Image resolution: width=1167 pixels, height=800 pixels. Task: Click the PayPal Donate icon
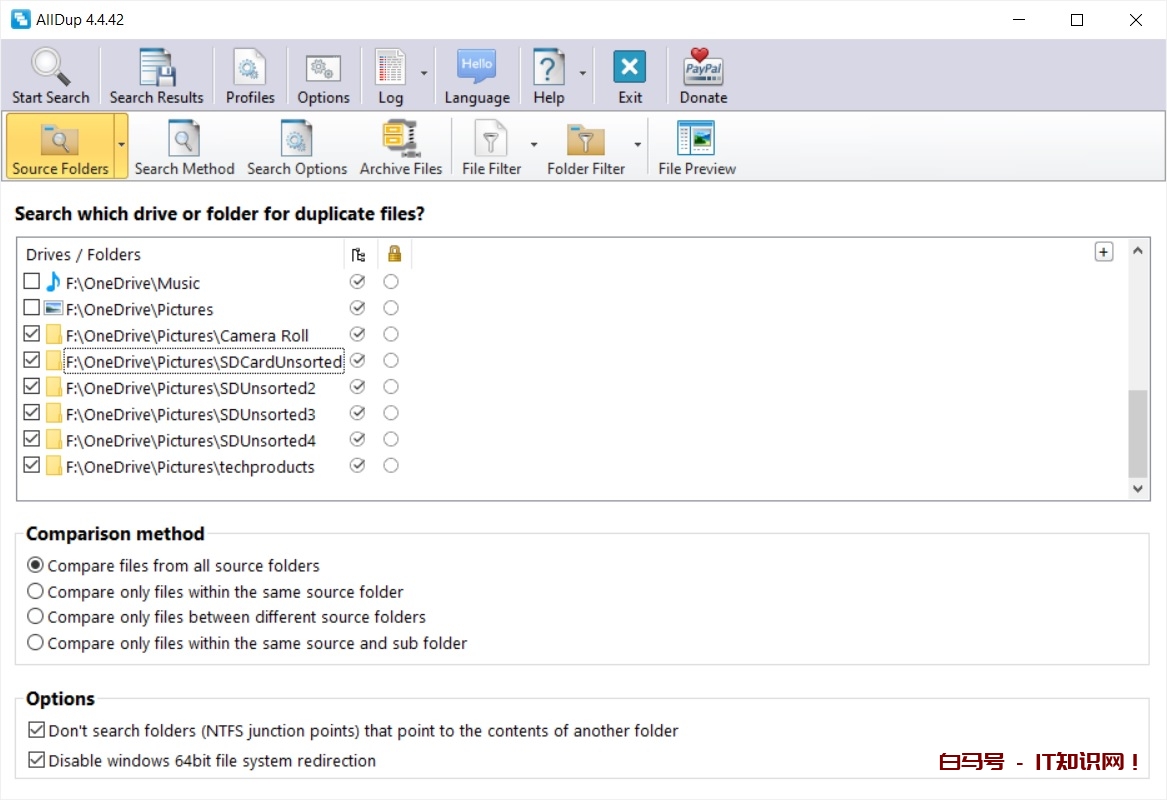[x=703, y=68]
